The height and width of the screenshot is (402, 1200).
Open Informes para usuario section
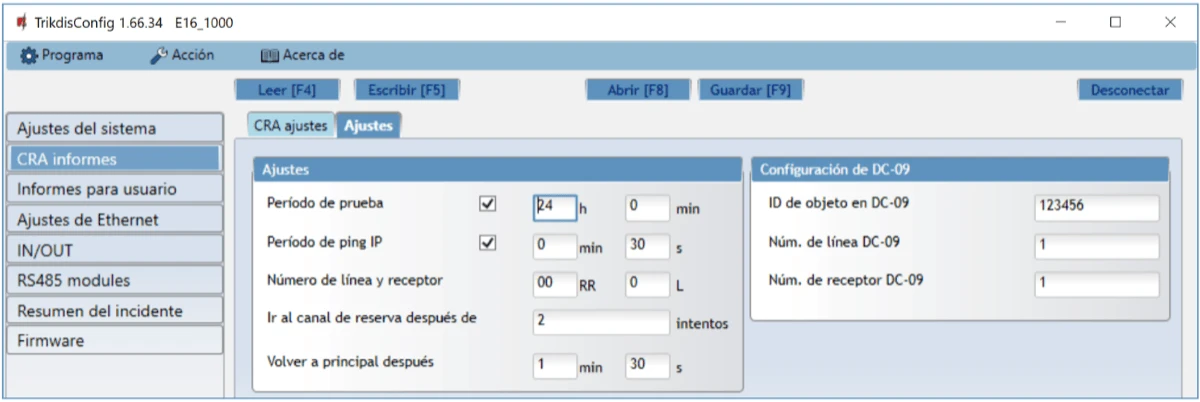(112, 189)
